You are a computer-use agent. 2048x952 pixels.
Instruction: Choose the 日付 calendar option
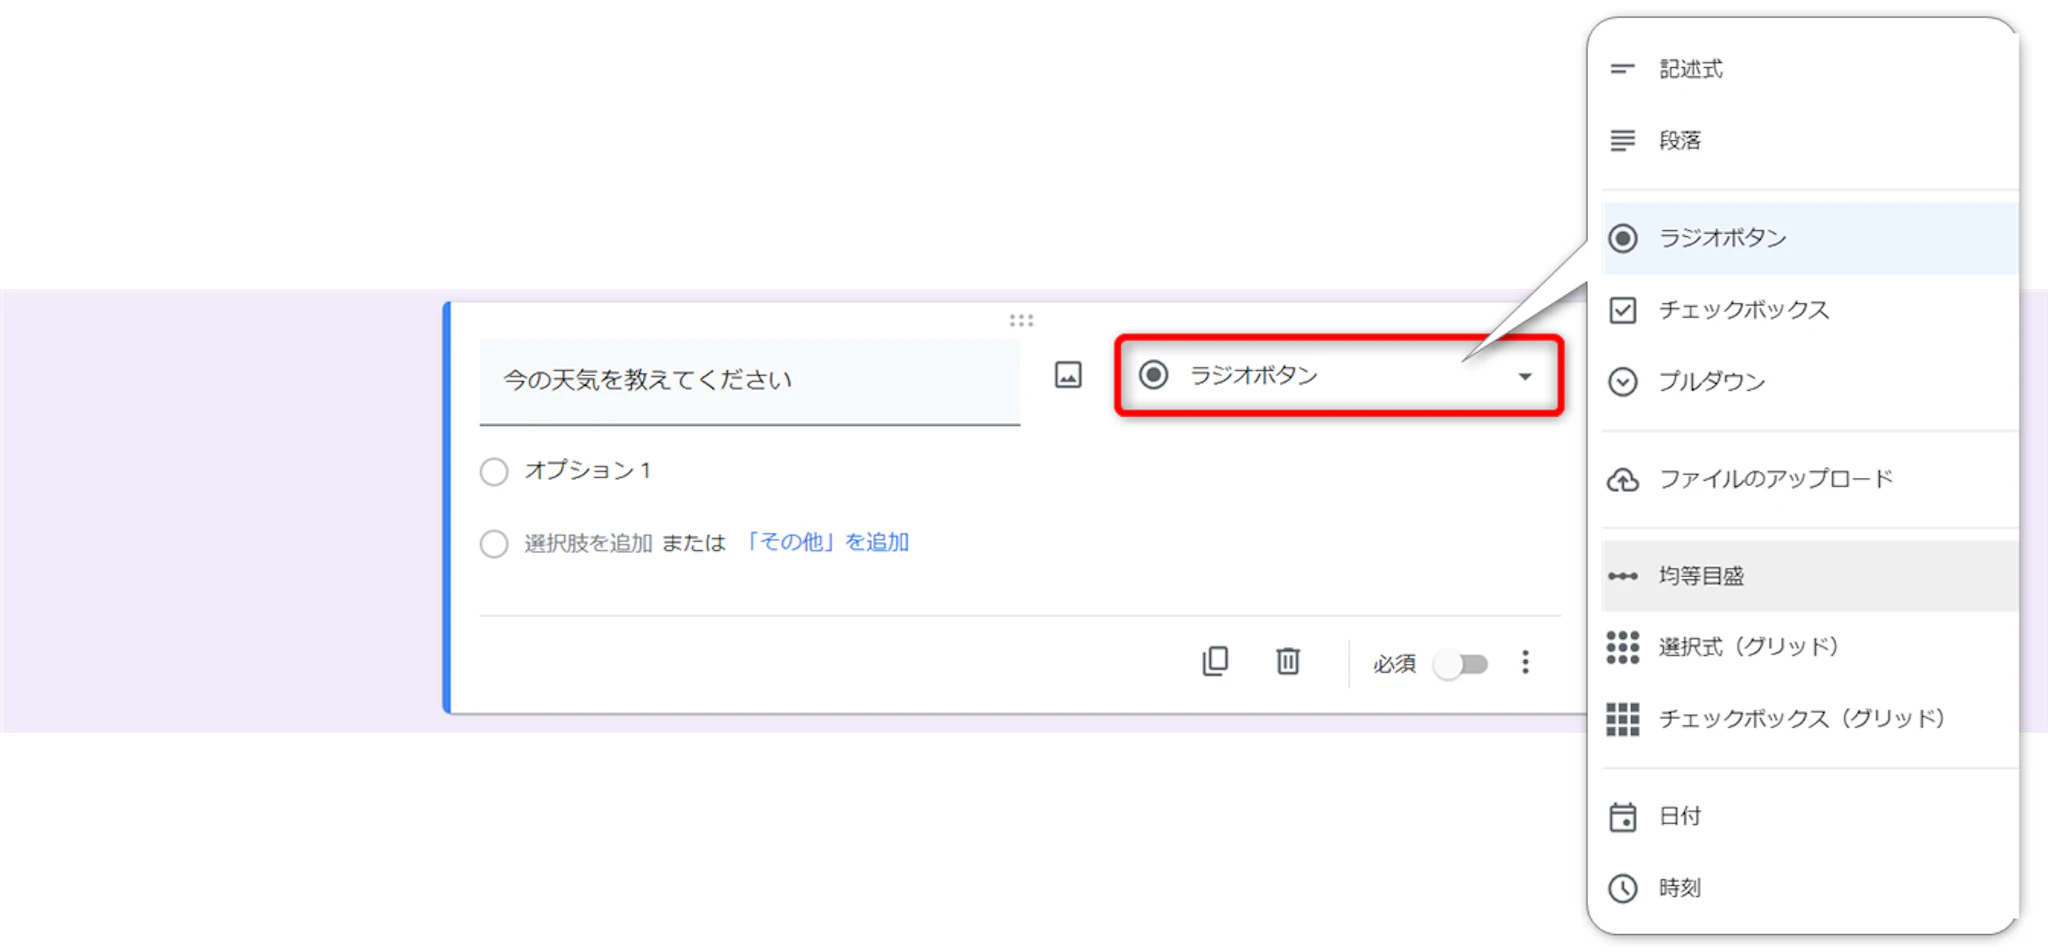click(x=1680, y=816)
